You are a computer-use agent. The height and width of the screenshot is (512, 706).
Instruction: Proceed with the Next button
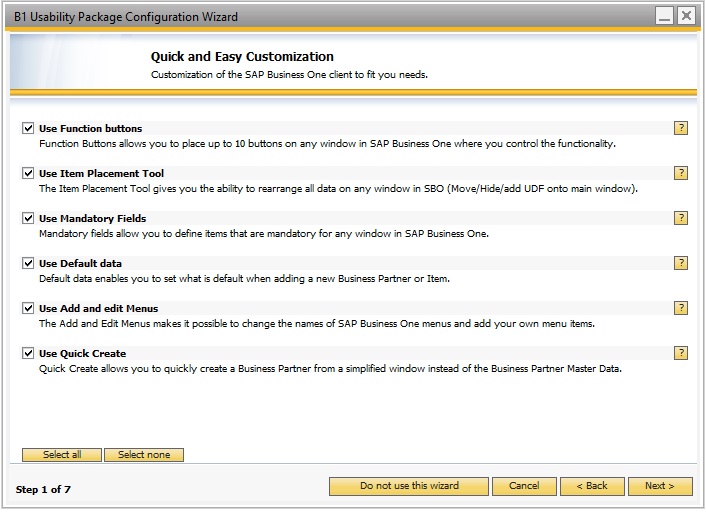click(x=660, y=486)
